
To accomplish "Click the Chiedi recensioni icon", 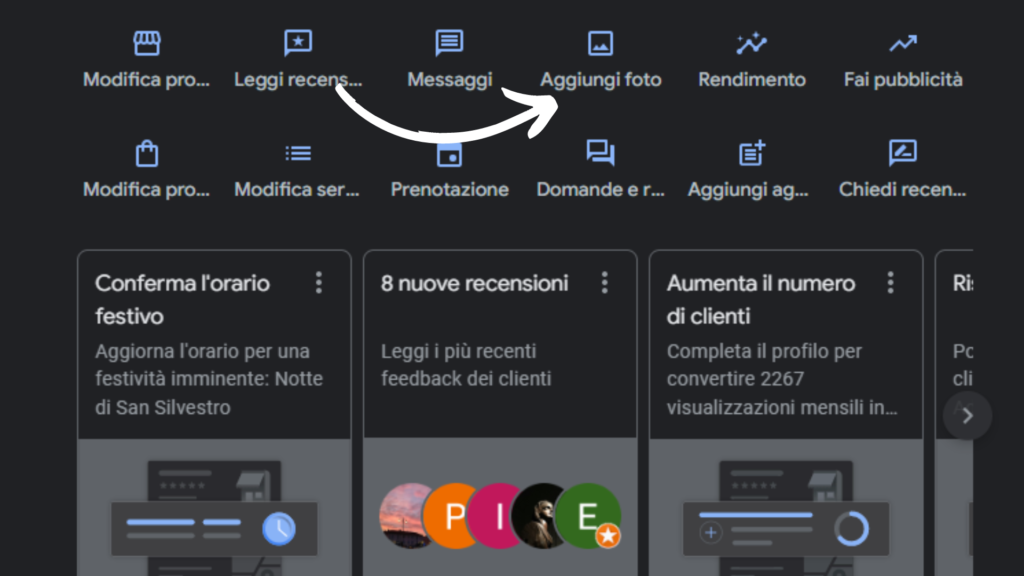I will [x=903, y=153].
